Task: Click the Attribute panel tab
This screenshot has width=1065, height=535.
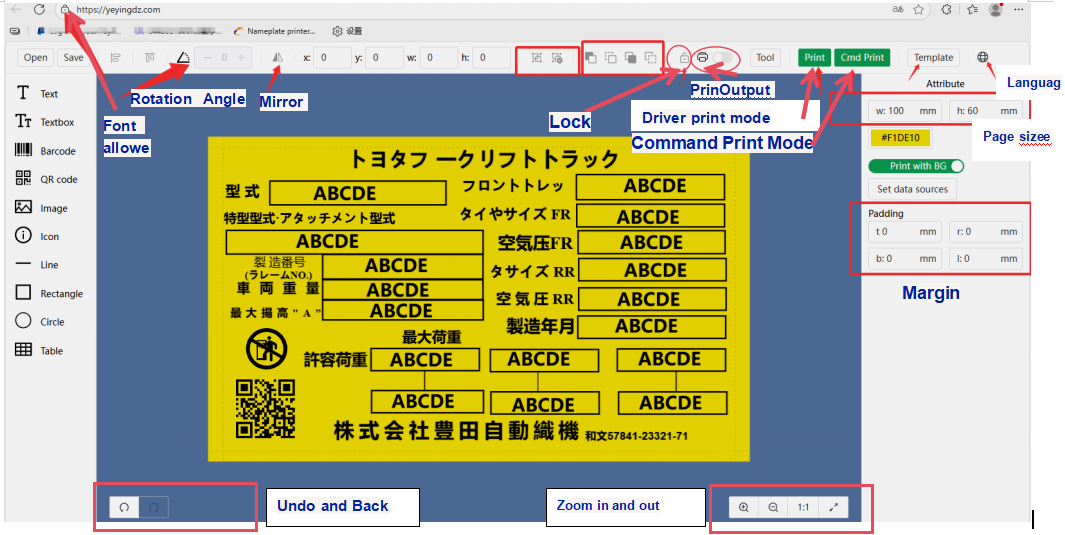Action: [945, 84]
